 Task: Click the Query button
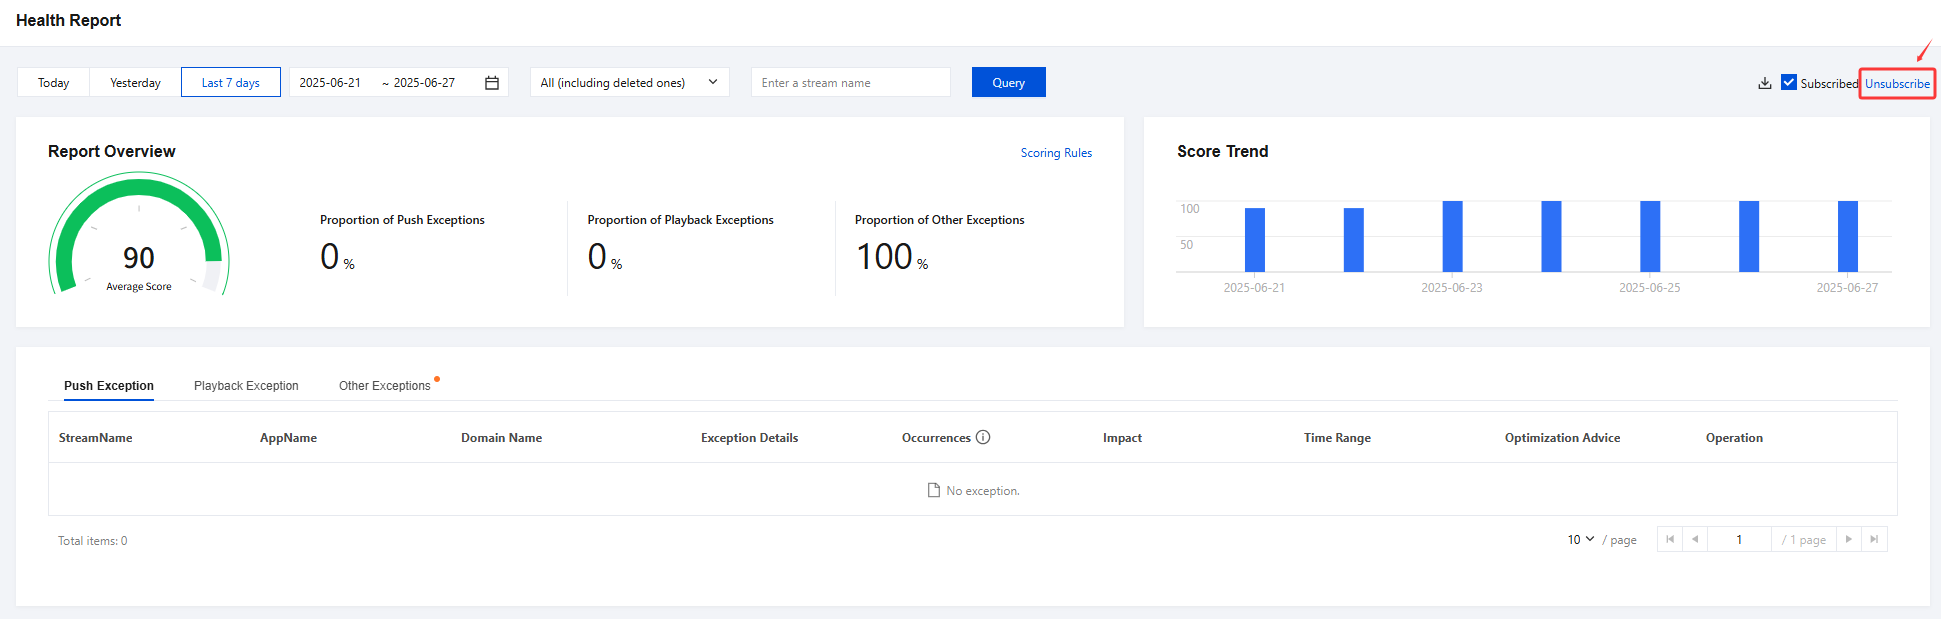(x=1008, y=83)
